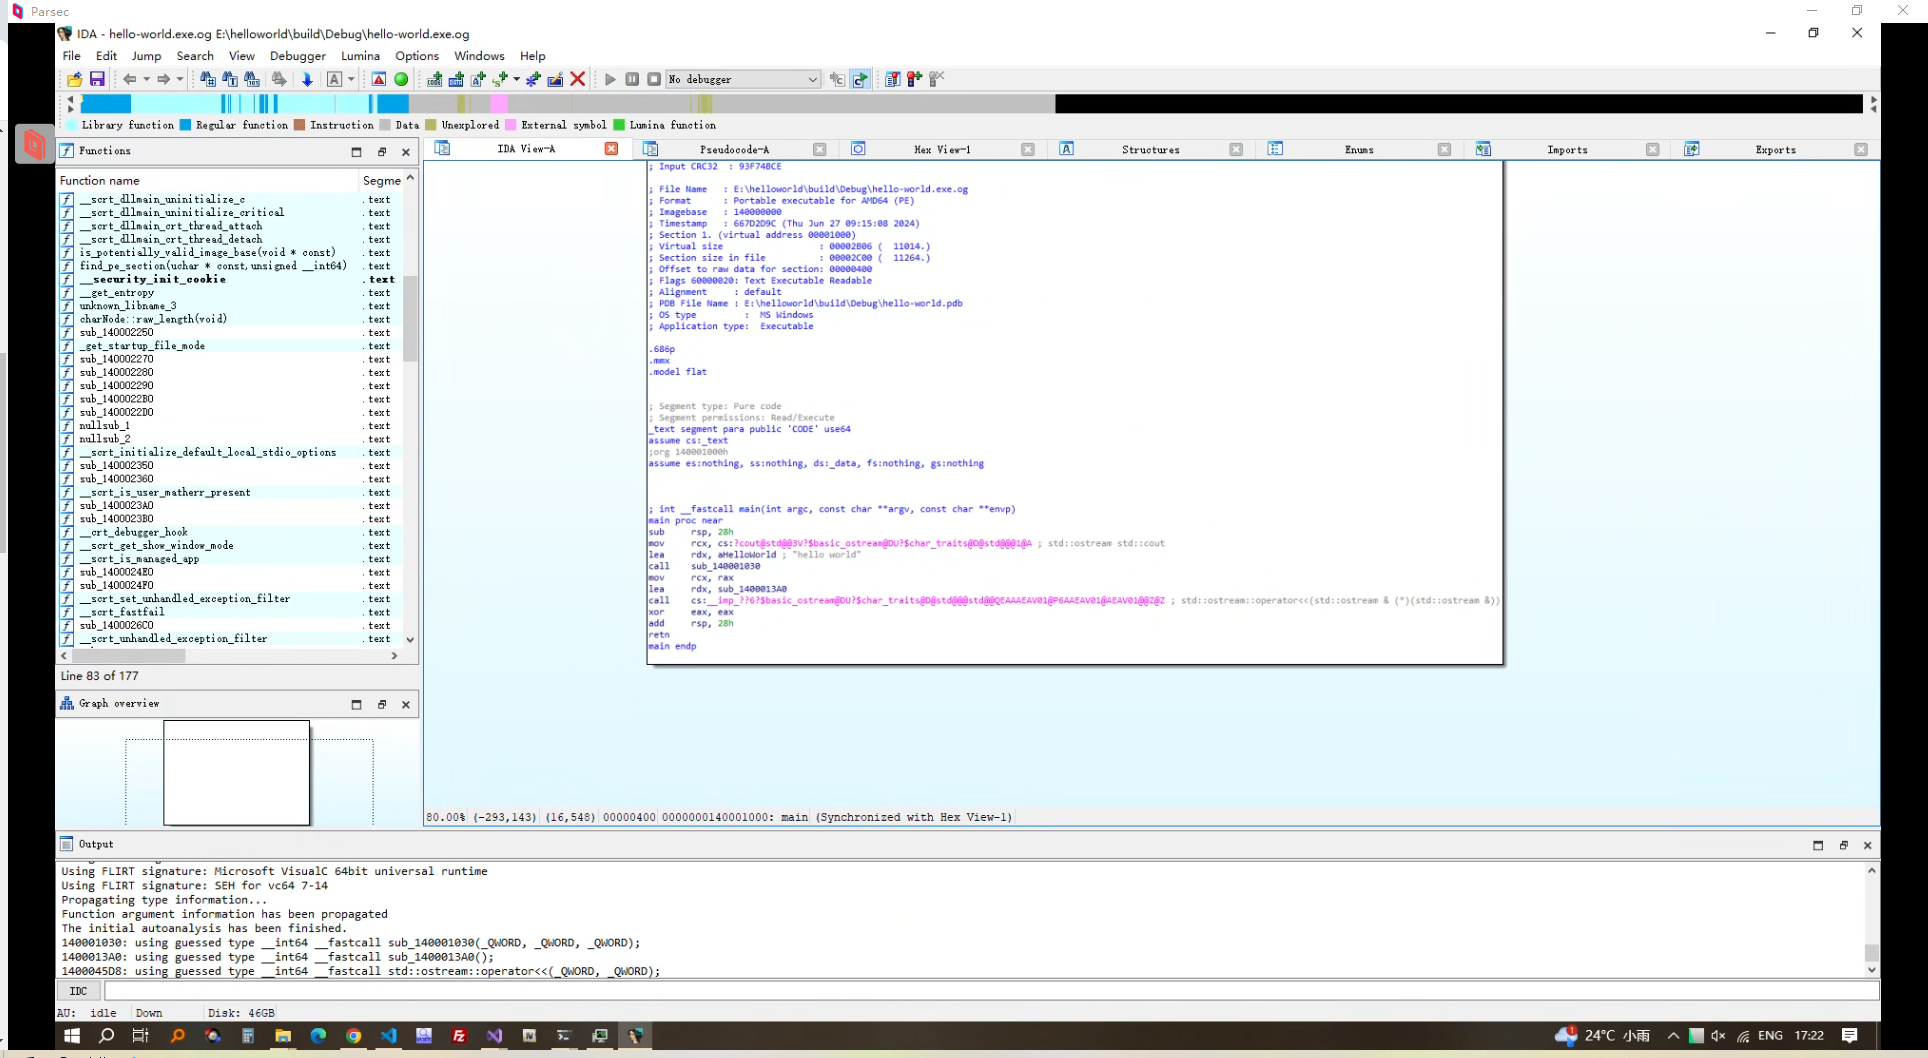Open the Debugger menu
The image size is (1928, 1058).
tap(297, 56)
